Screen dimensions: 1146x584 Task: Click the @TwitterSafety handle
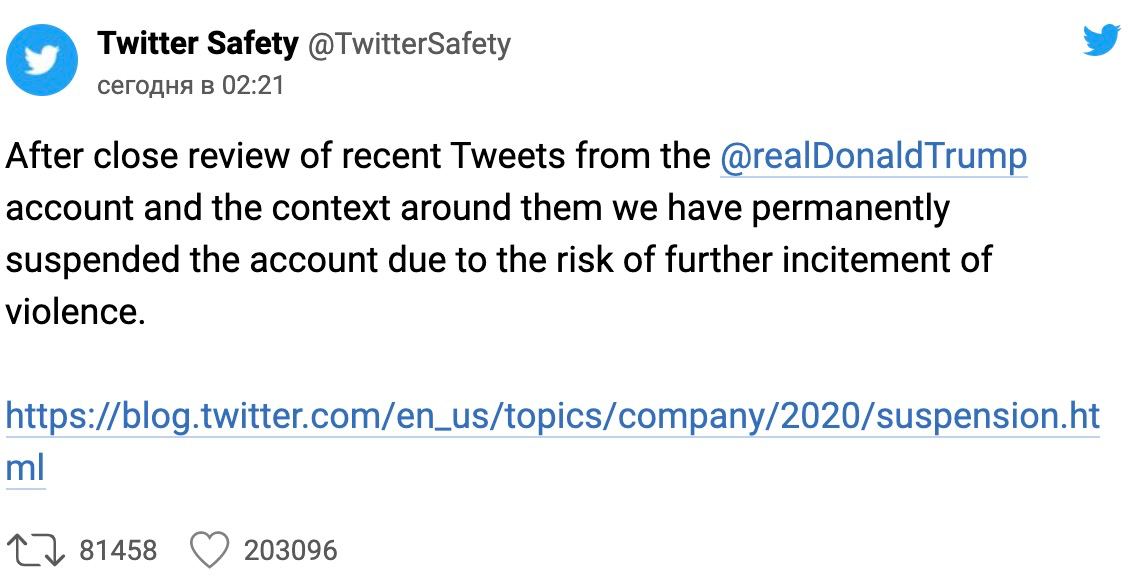click(x=409, y=44)
